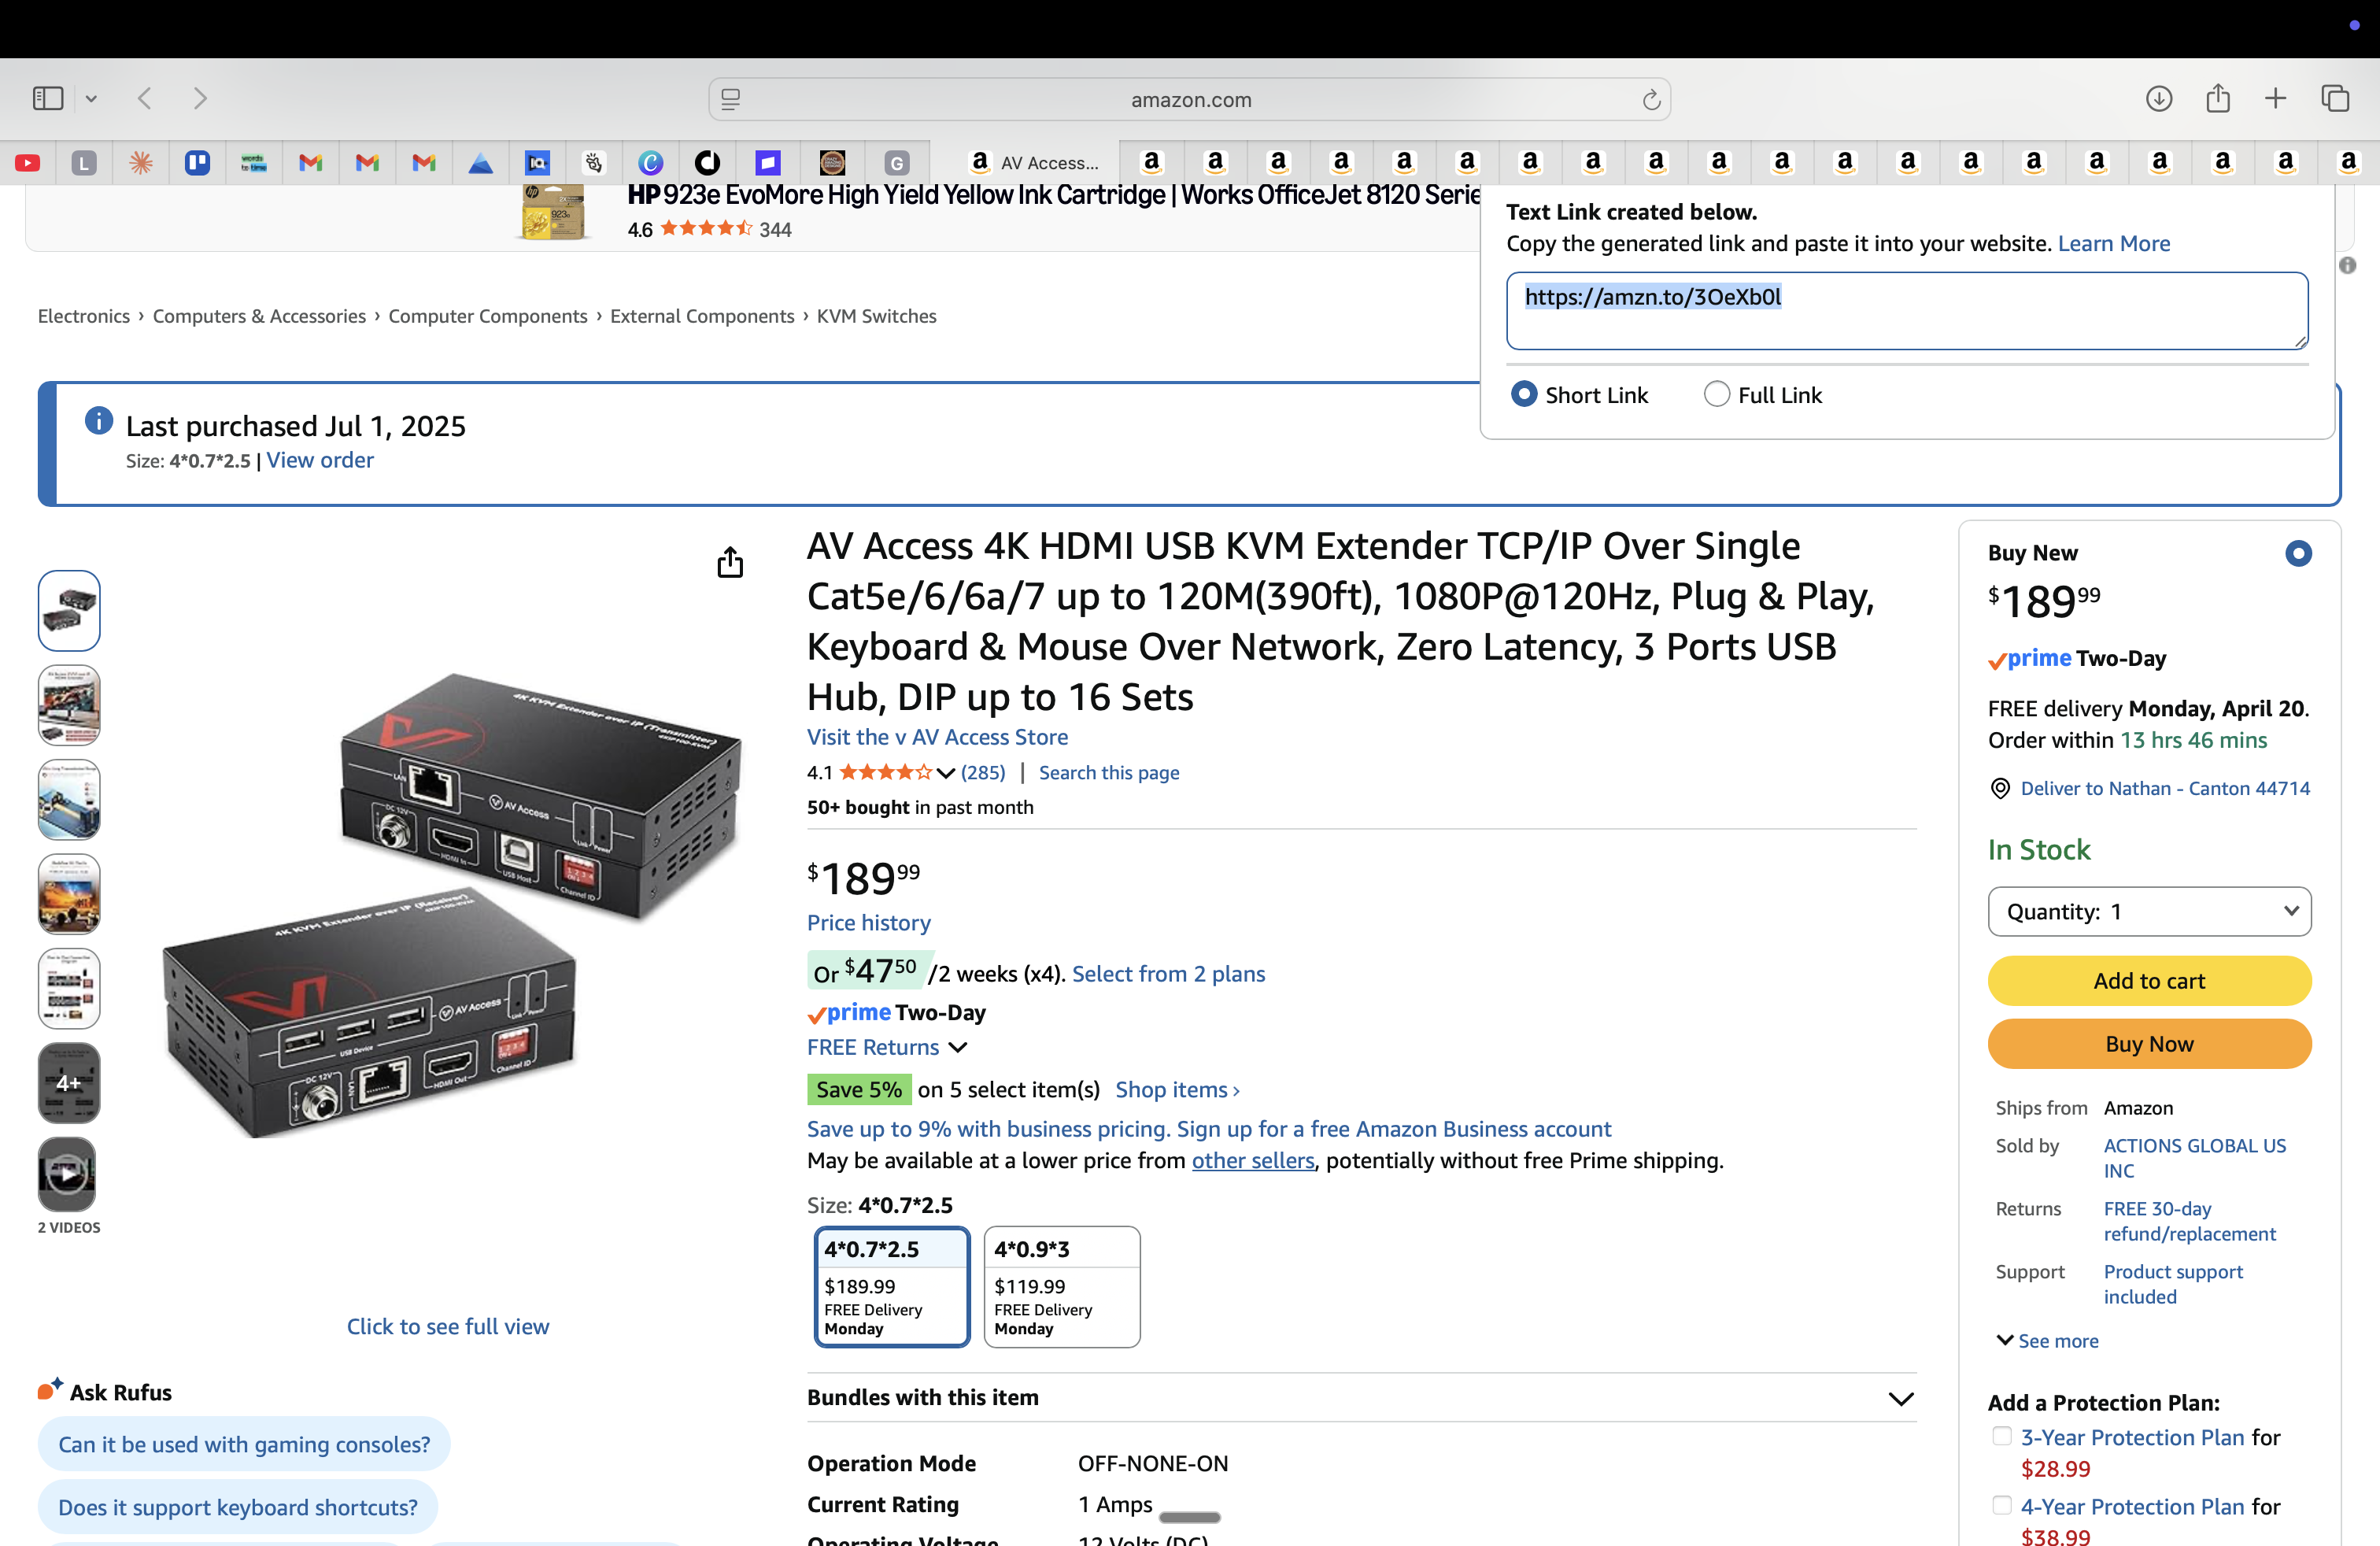Go to External Components breadcrumb

click(702, 316)
